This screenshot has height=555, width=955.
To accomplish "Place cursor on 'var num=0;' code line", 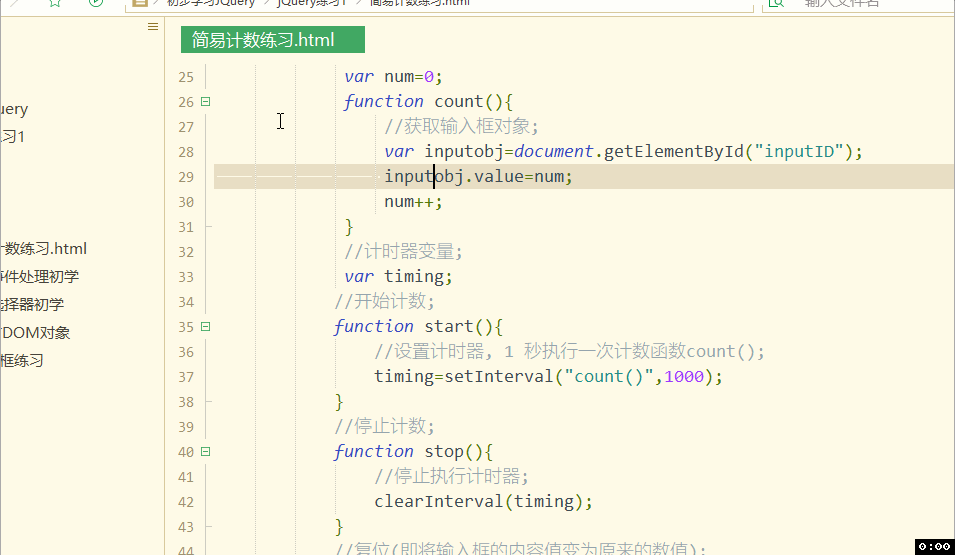I will click(x=393, y=77).
